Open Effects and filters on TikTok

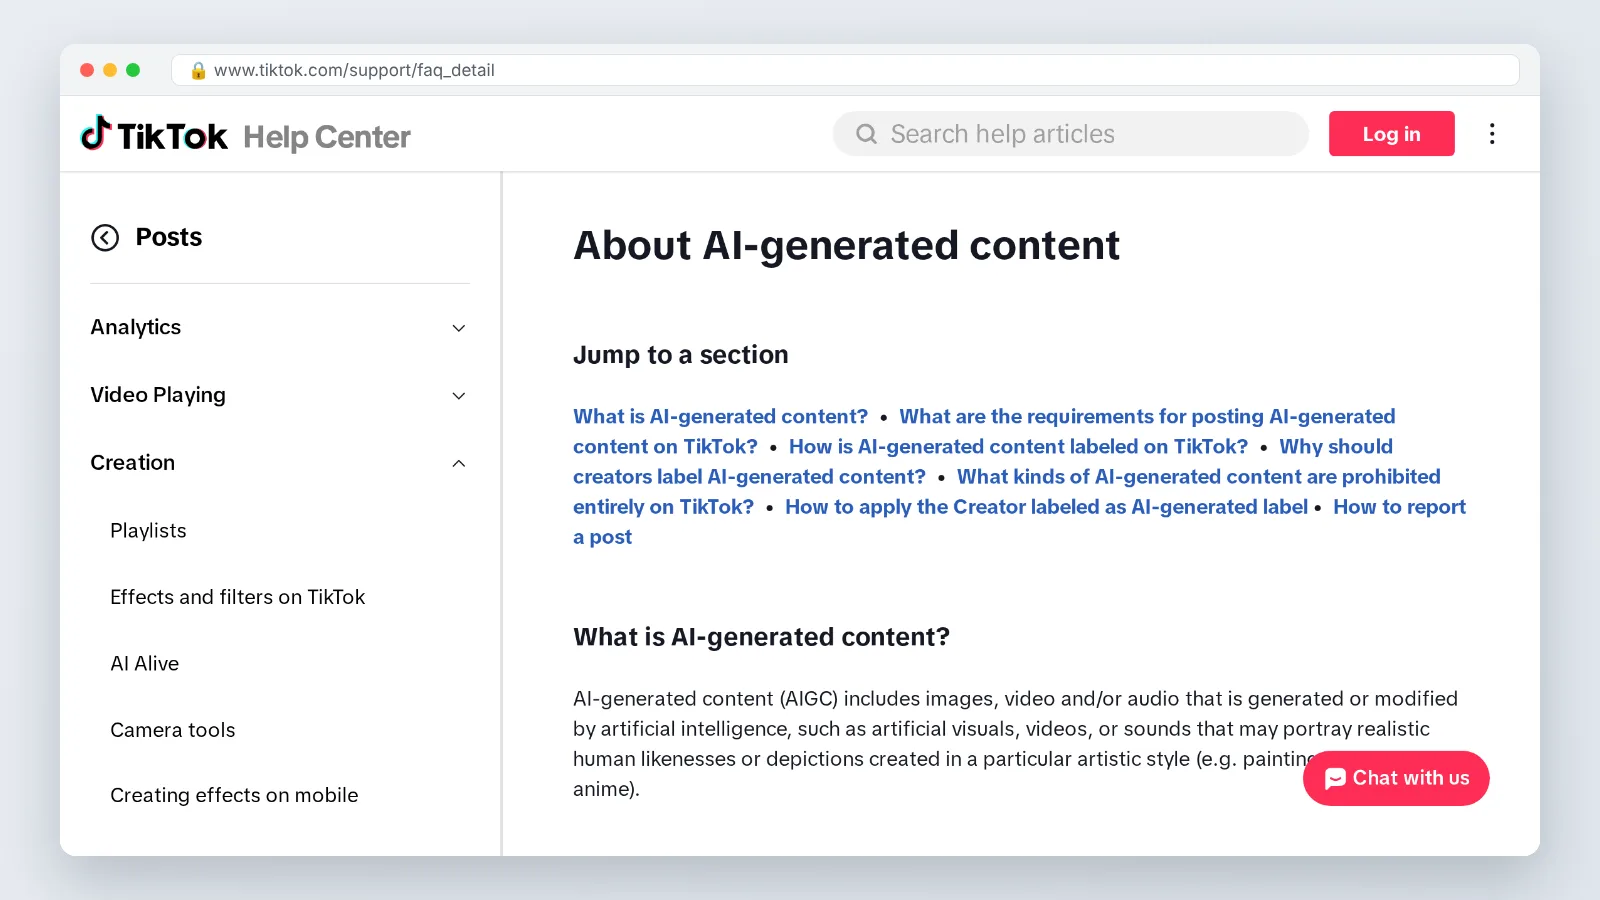[238, 597]
